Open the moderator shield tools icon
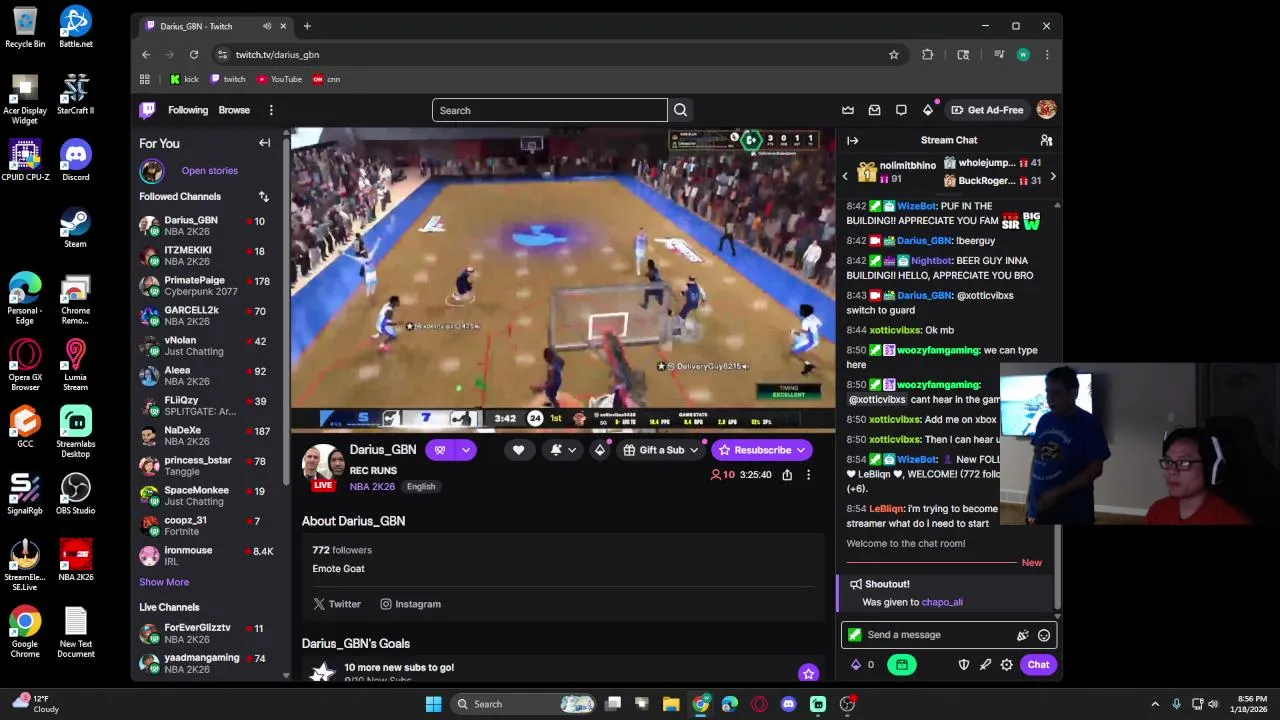Screen dimensions: 1280x720 tap(964, 665)
